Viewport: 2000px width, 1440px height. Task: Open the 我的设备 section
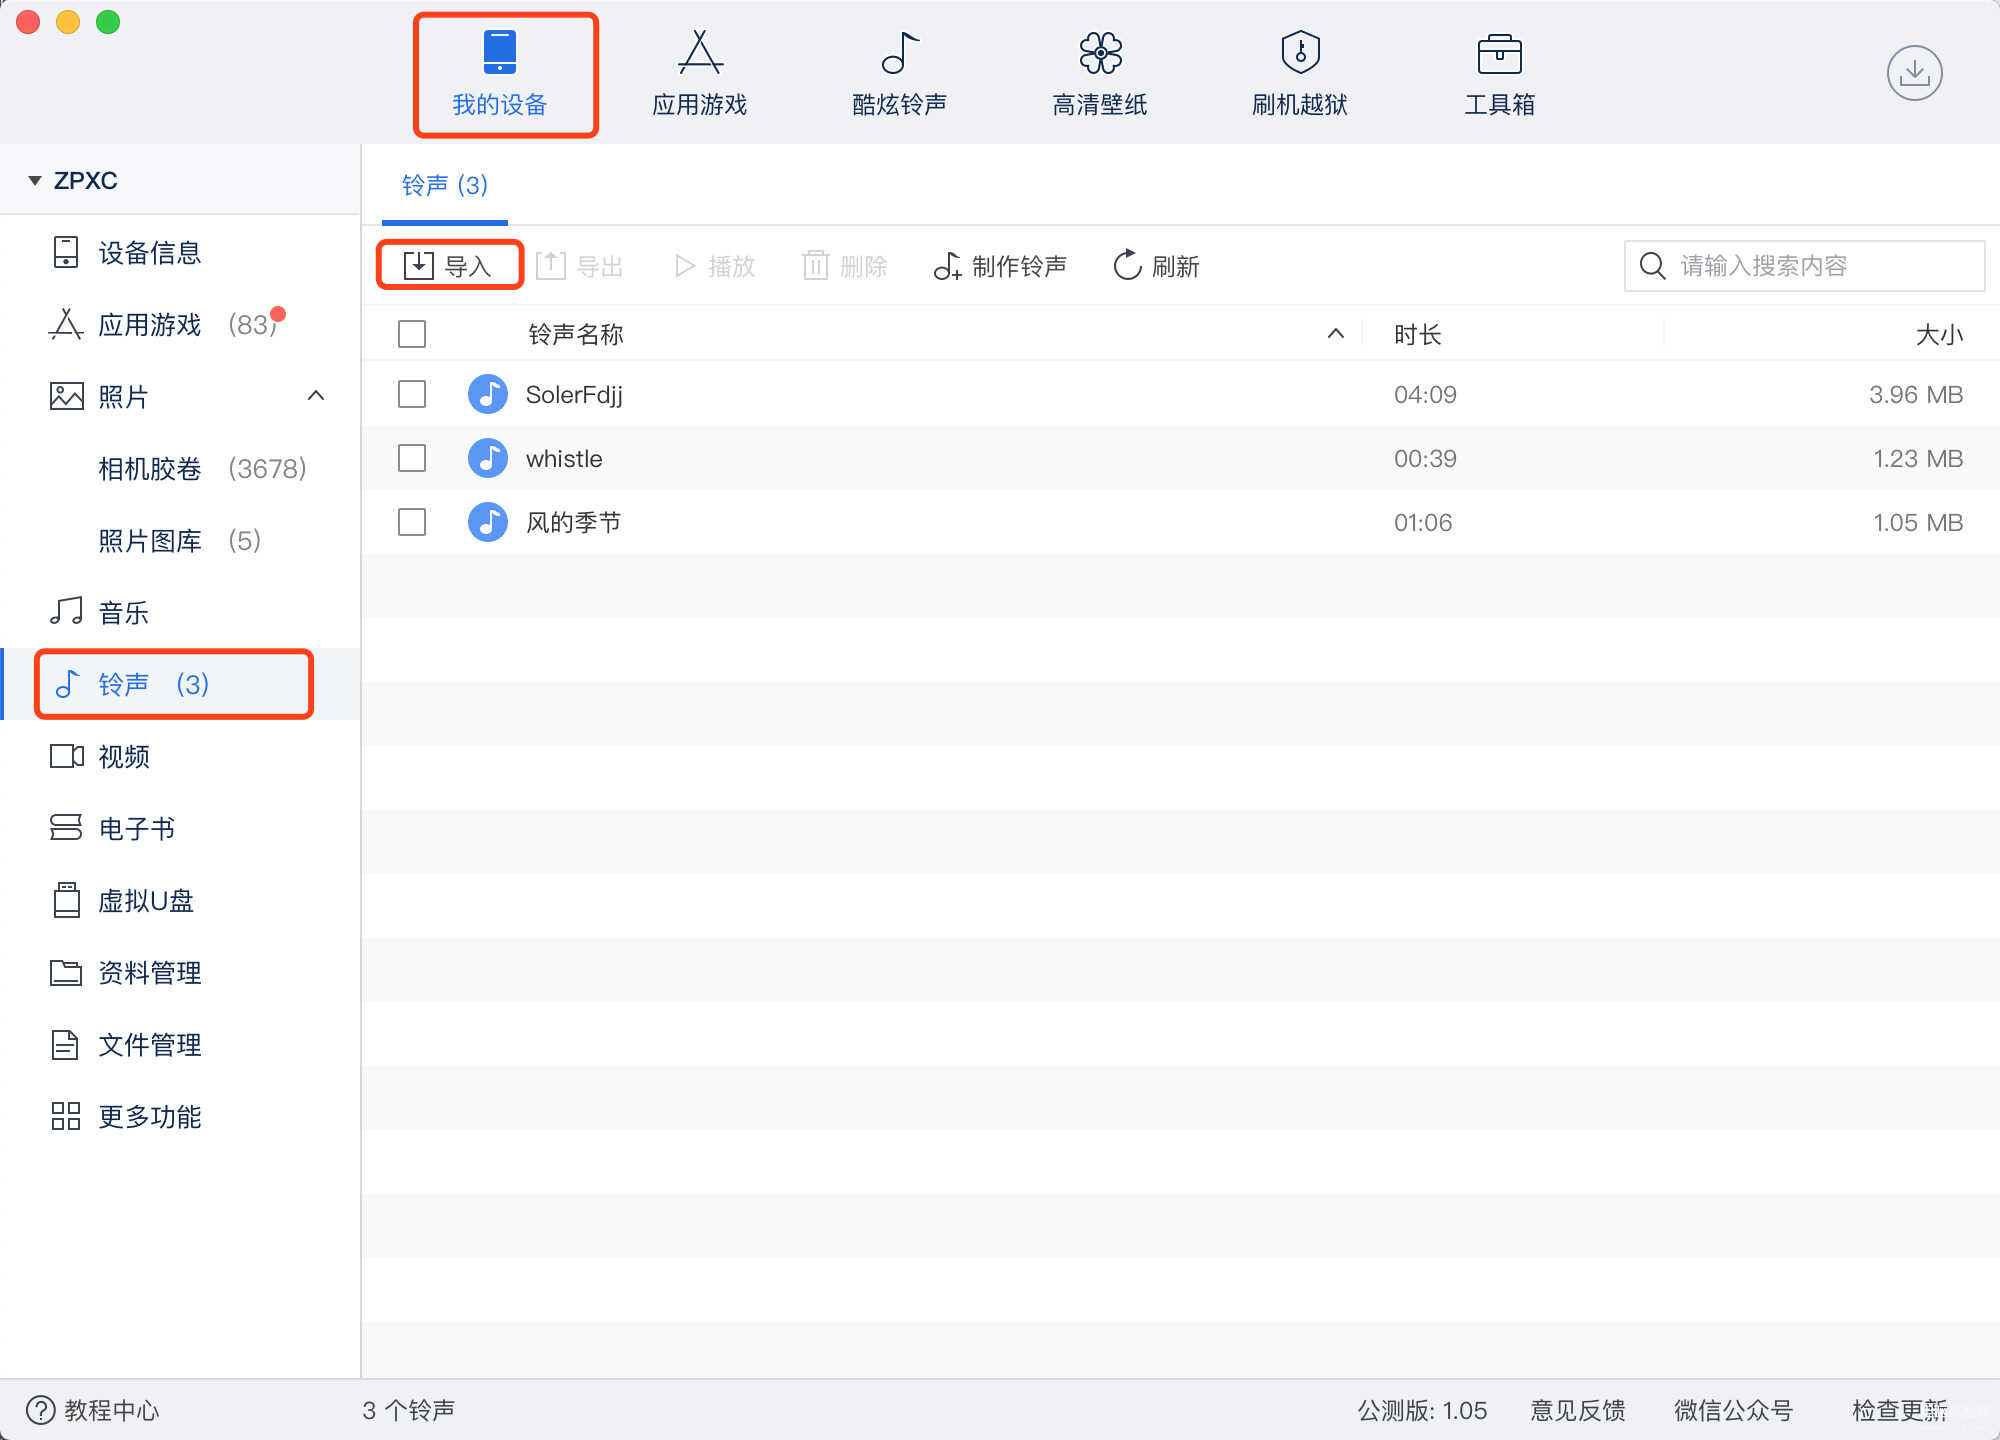point(500,75)
